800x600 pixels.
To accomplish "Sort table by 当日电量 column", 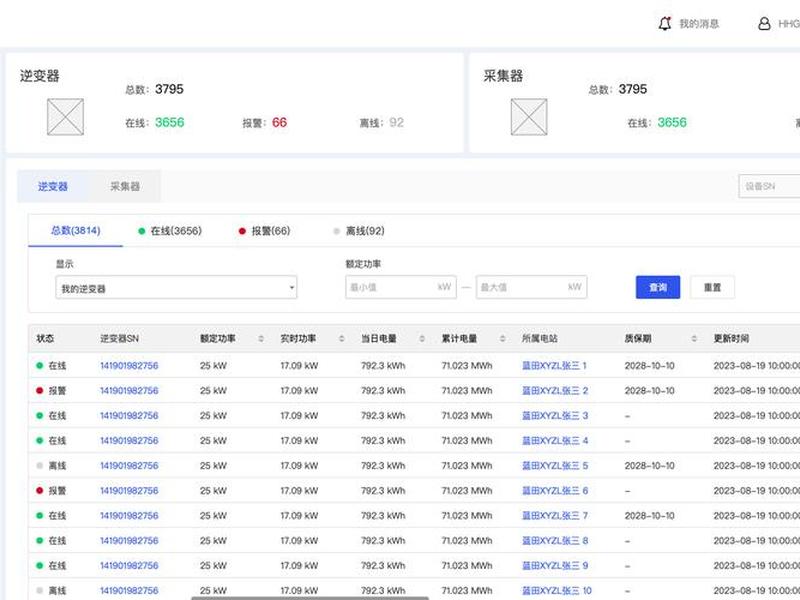I will point(421,339).
